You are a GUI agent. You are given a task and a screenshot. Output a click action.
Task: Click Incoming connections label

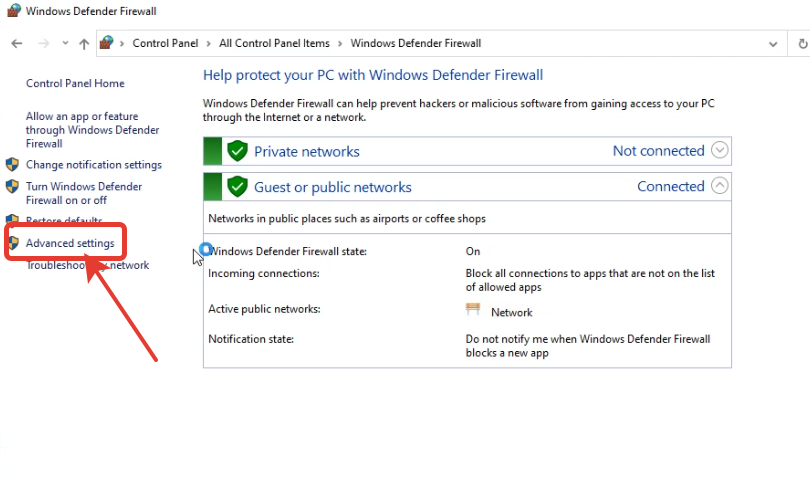264,274
